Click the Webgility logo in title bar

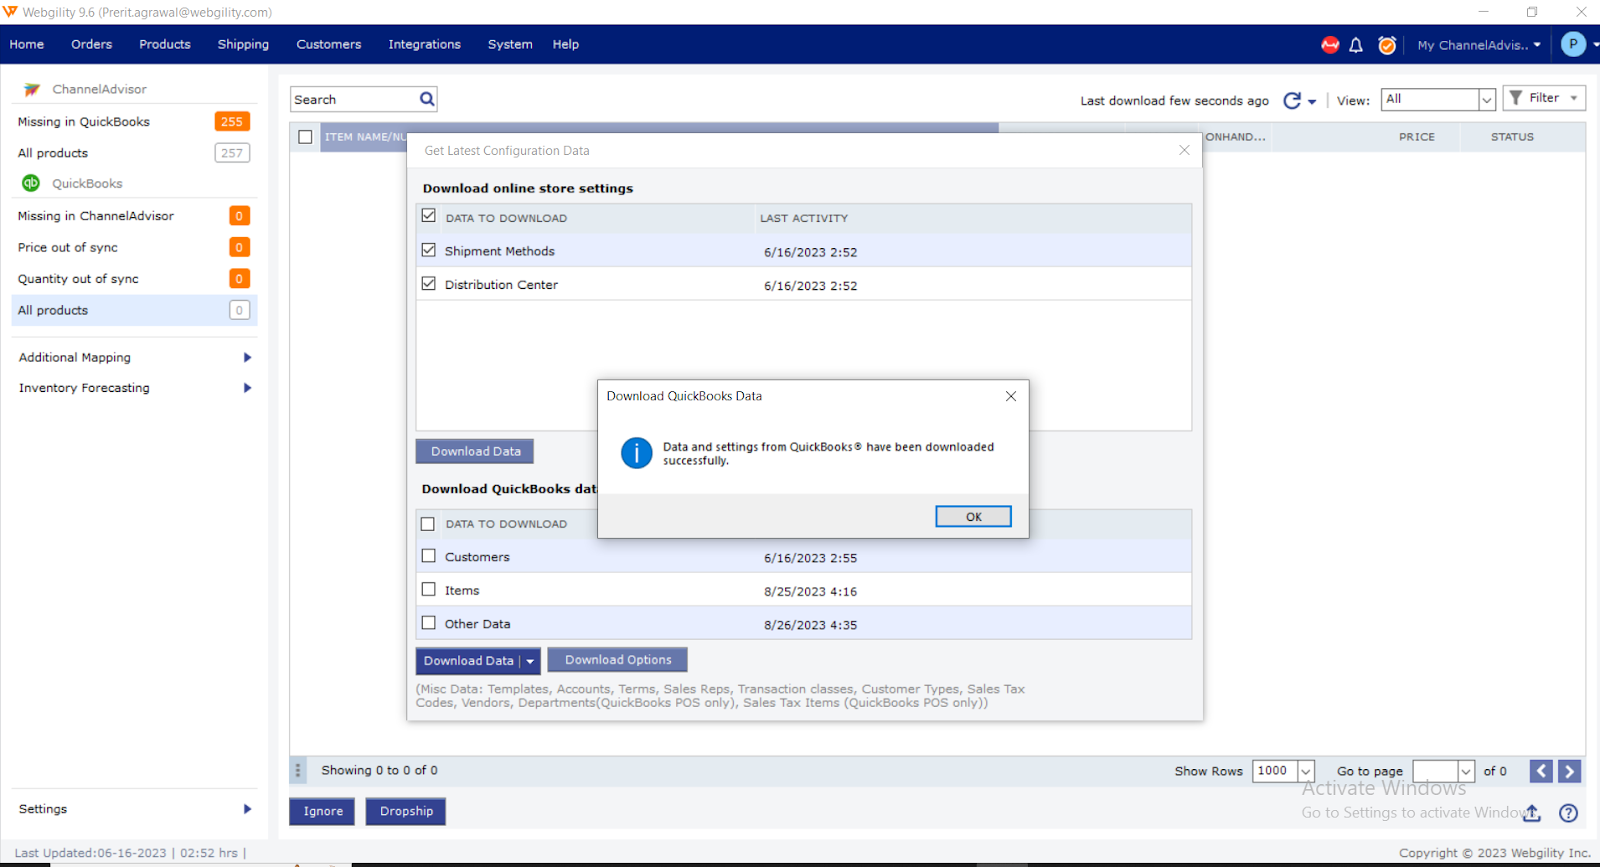click(x=10, y=12)
